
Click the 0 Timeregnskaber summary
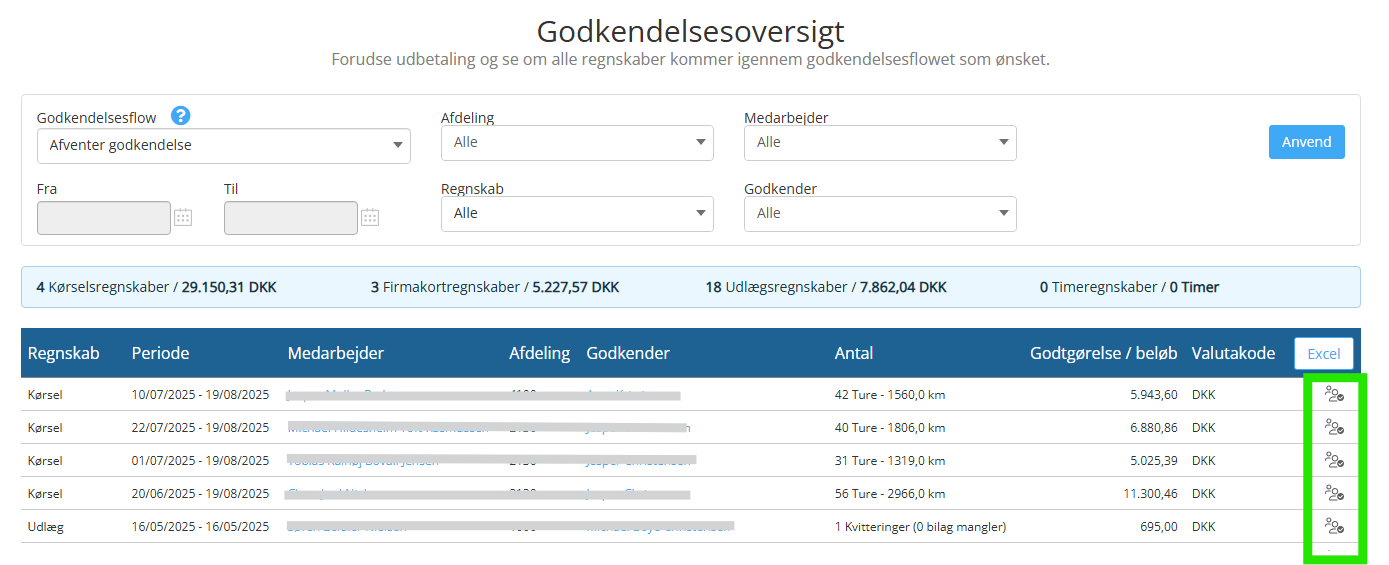pos(1129,287)
